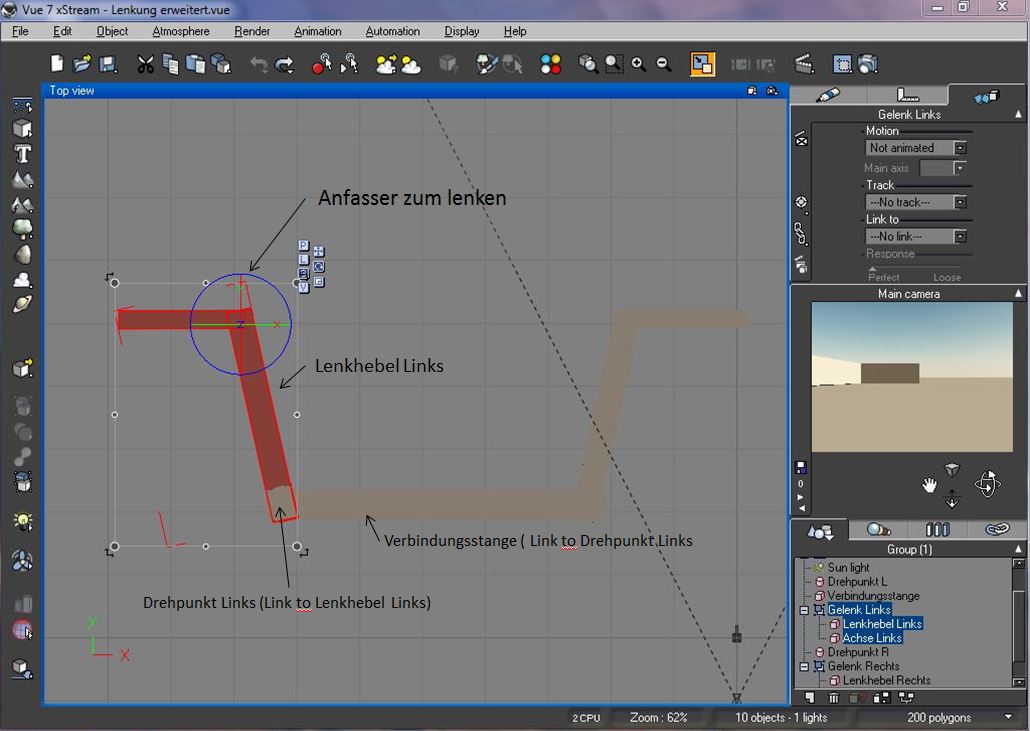Collapse the Gelenk Rechts tree group
This screenshot has width=1030, height=731.
(804, 666)
